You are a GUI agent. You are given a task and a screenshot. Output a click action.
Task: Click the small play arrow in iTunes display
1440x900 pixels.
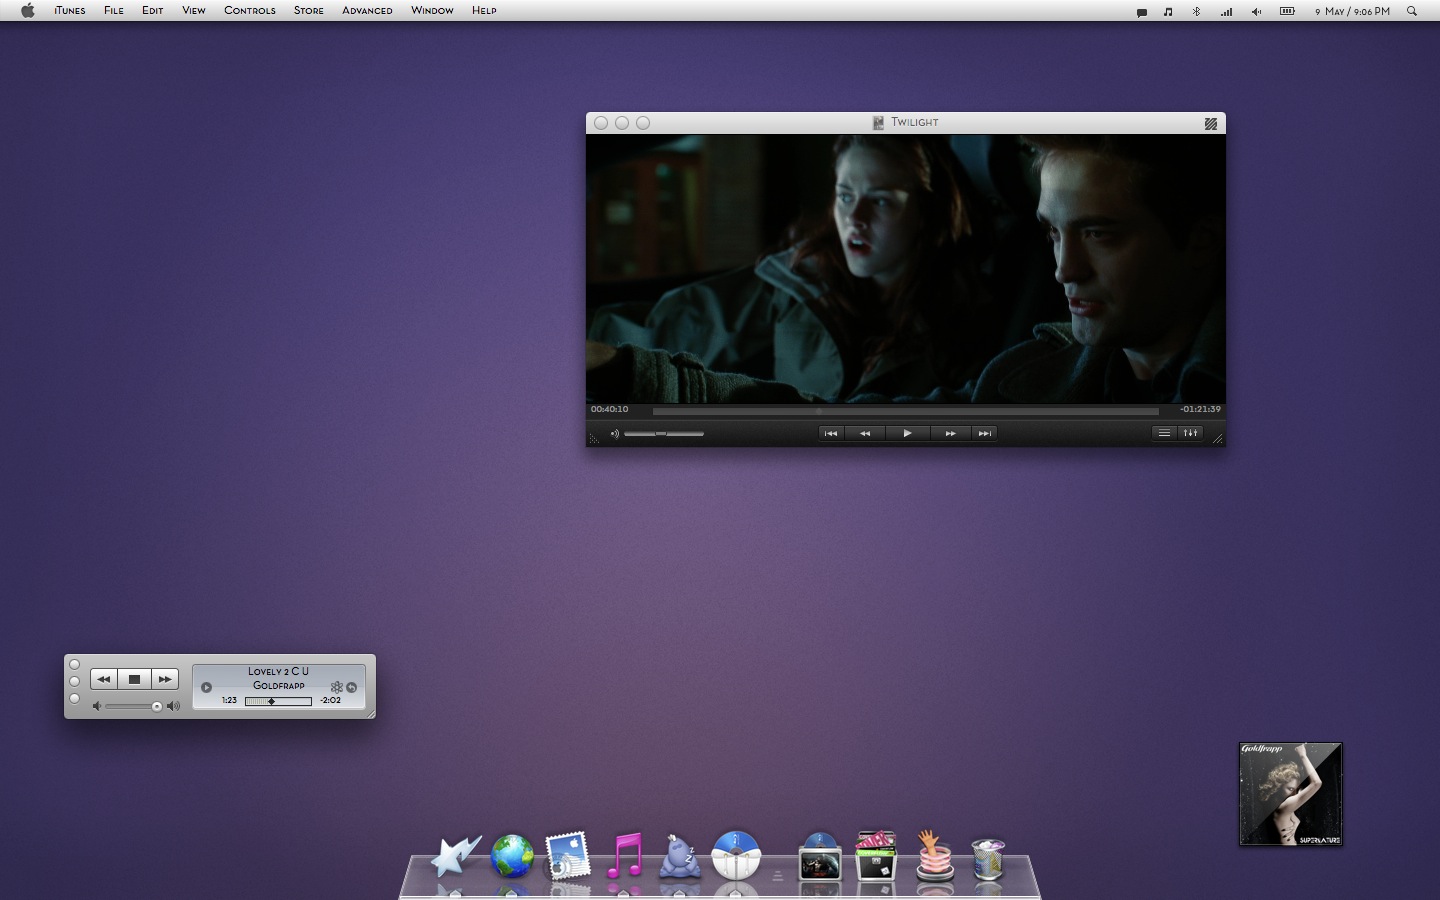pyautogui.click(x=206, y=687)
